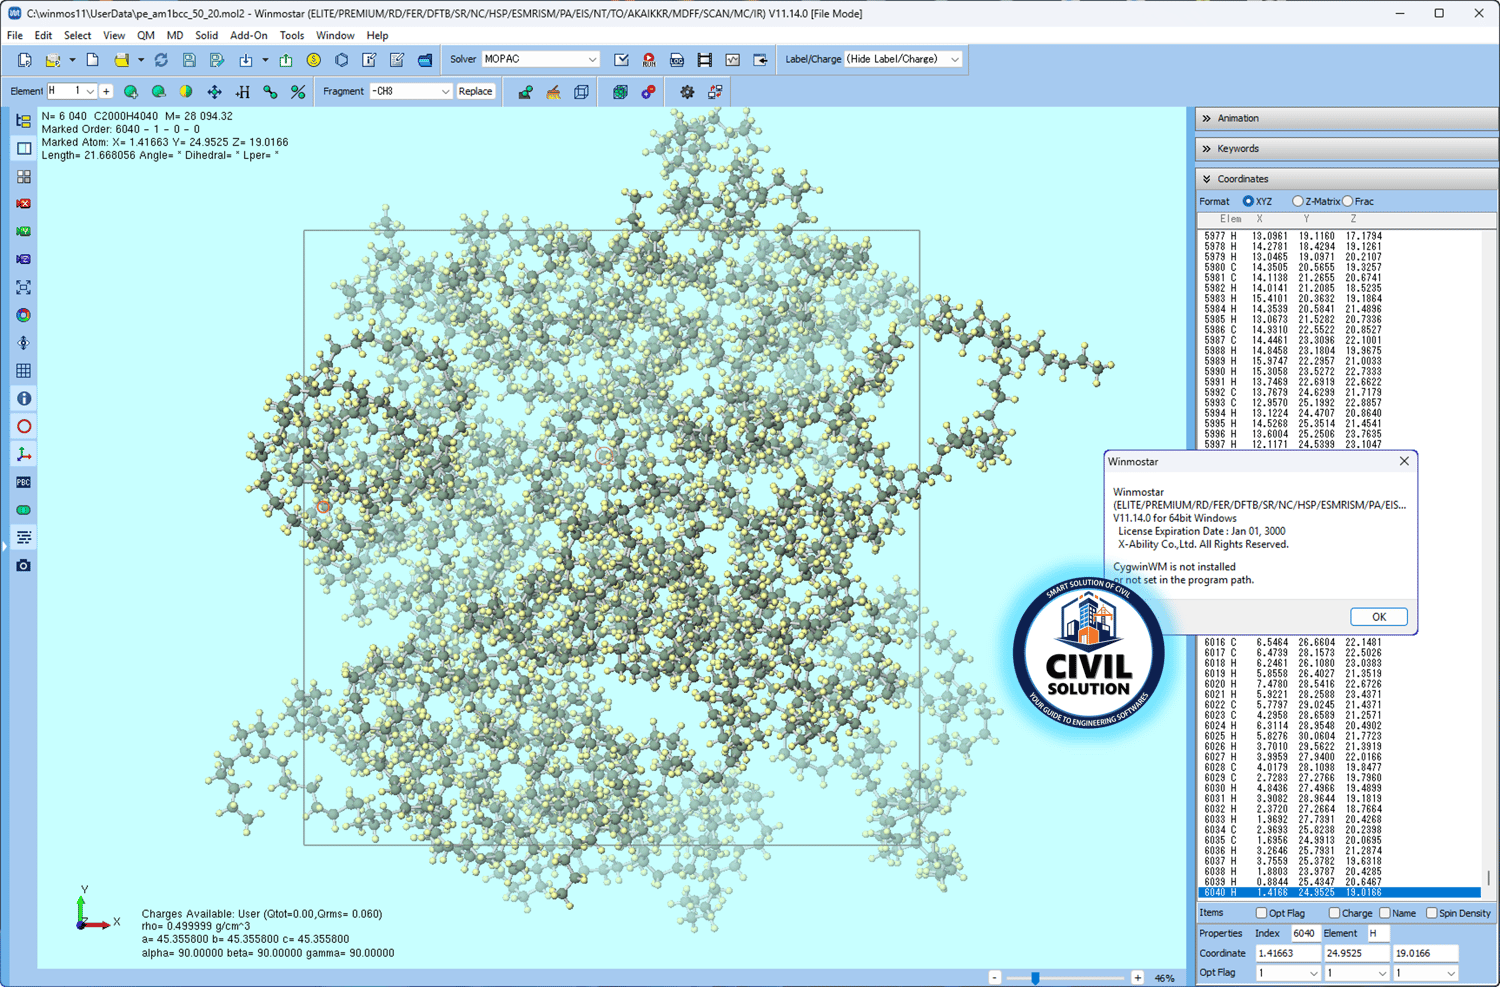The height and width of the screenshot is (987, 1500).
Task: Open the File menu
Action: (x=15, y=36)
